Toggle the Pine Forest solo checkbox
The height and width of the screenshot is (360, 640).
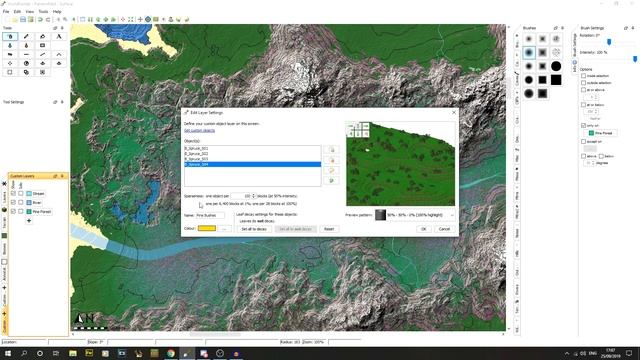(x=21, y=211)
